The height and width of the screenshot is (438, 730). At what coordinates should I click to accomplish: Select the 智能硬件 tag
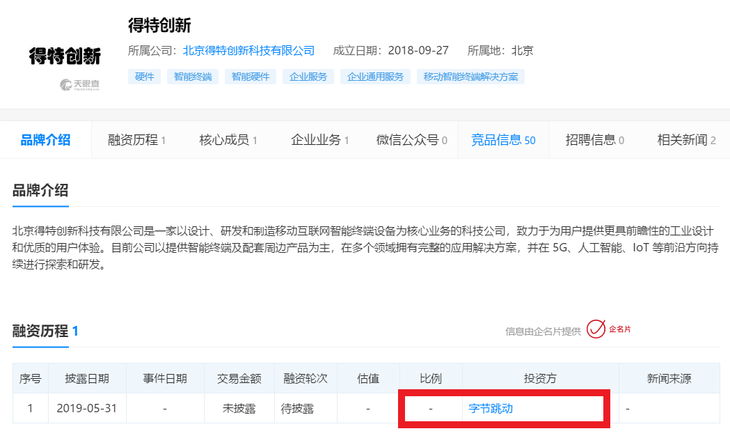tap(250, 76)
